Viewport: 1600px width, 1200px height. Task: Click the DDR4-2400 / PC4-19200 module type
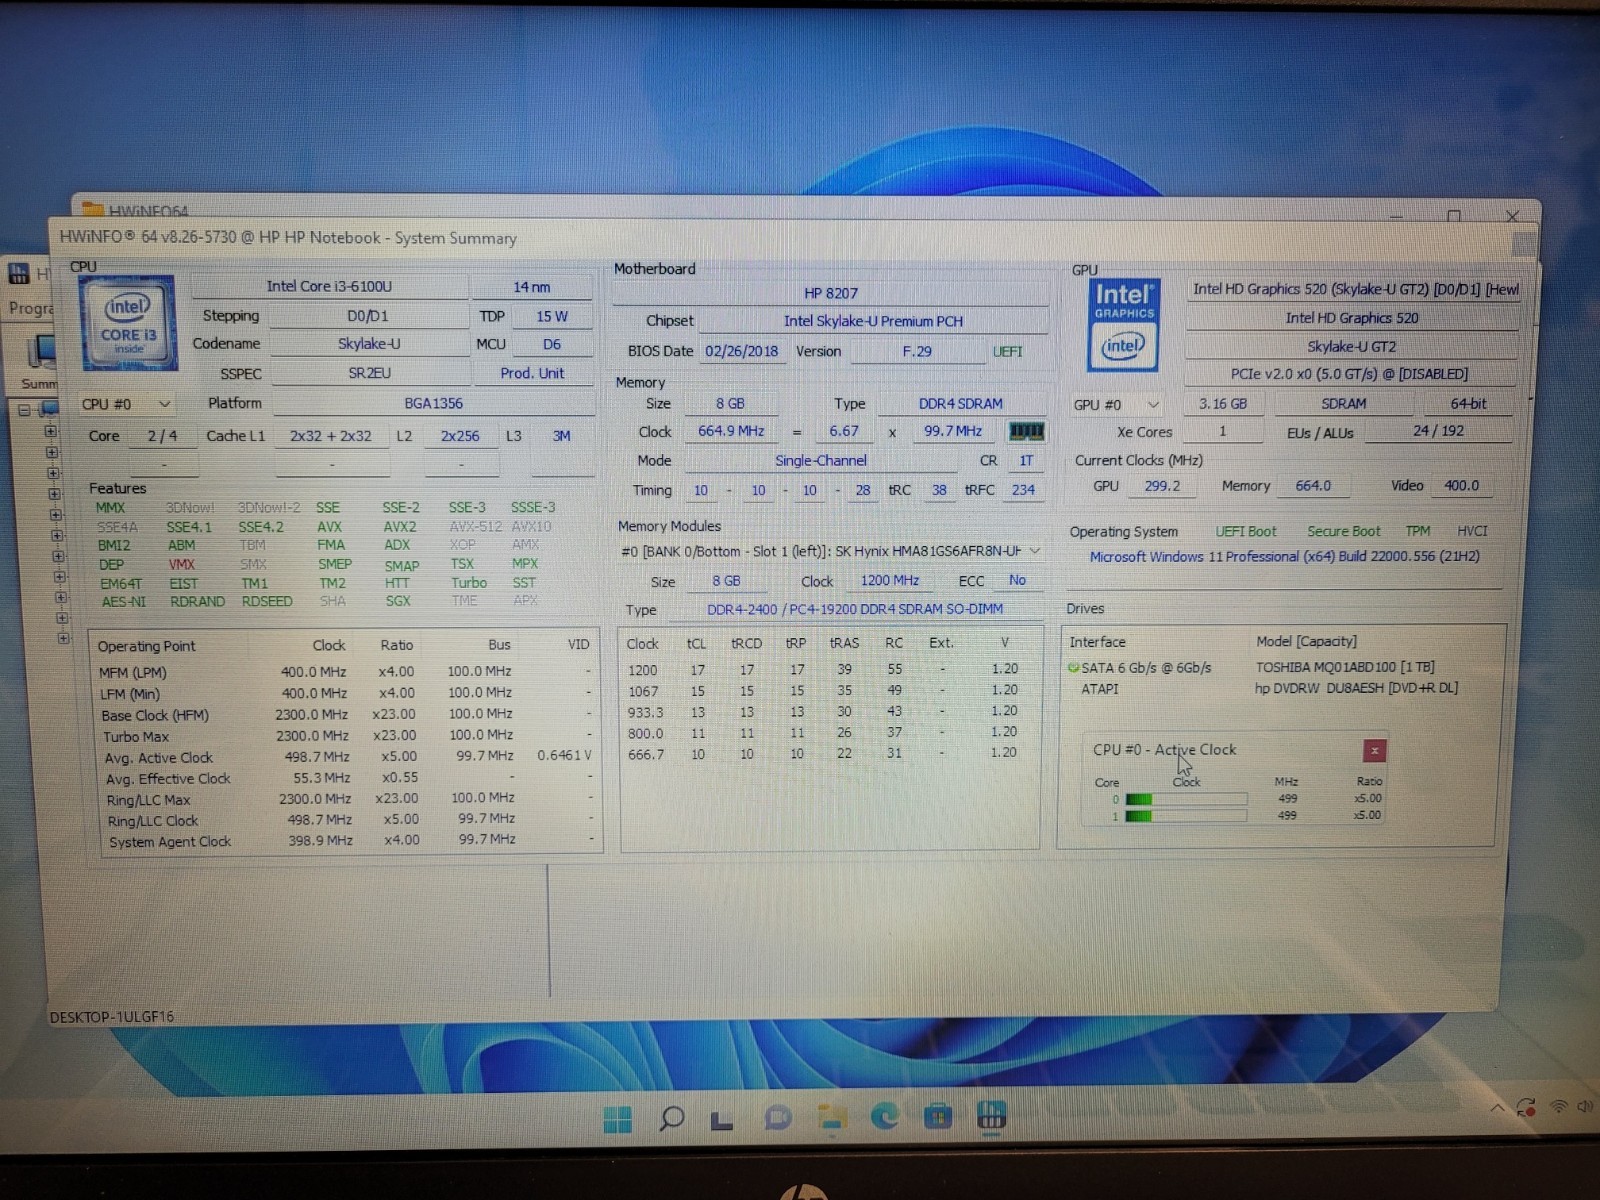click(x=855, y=609)
